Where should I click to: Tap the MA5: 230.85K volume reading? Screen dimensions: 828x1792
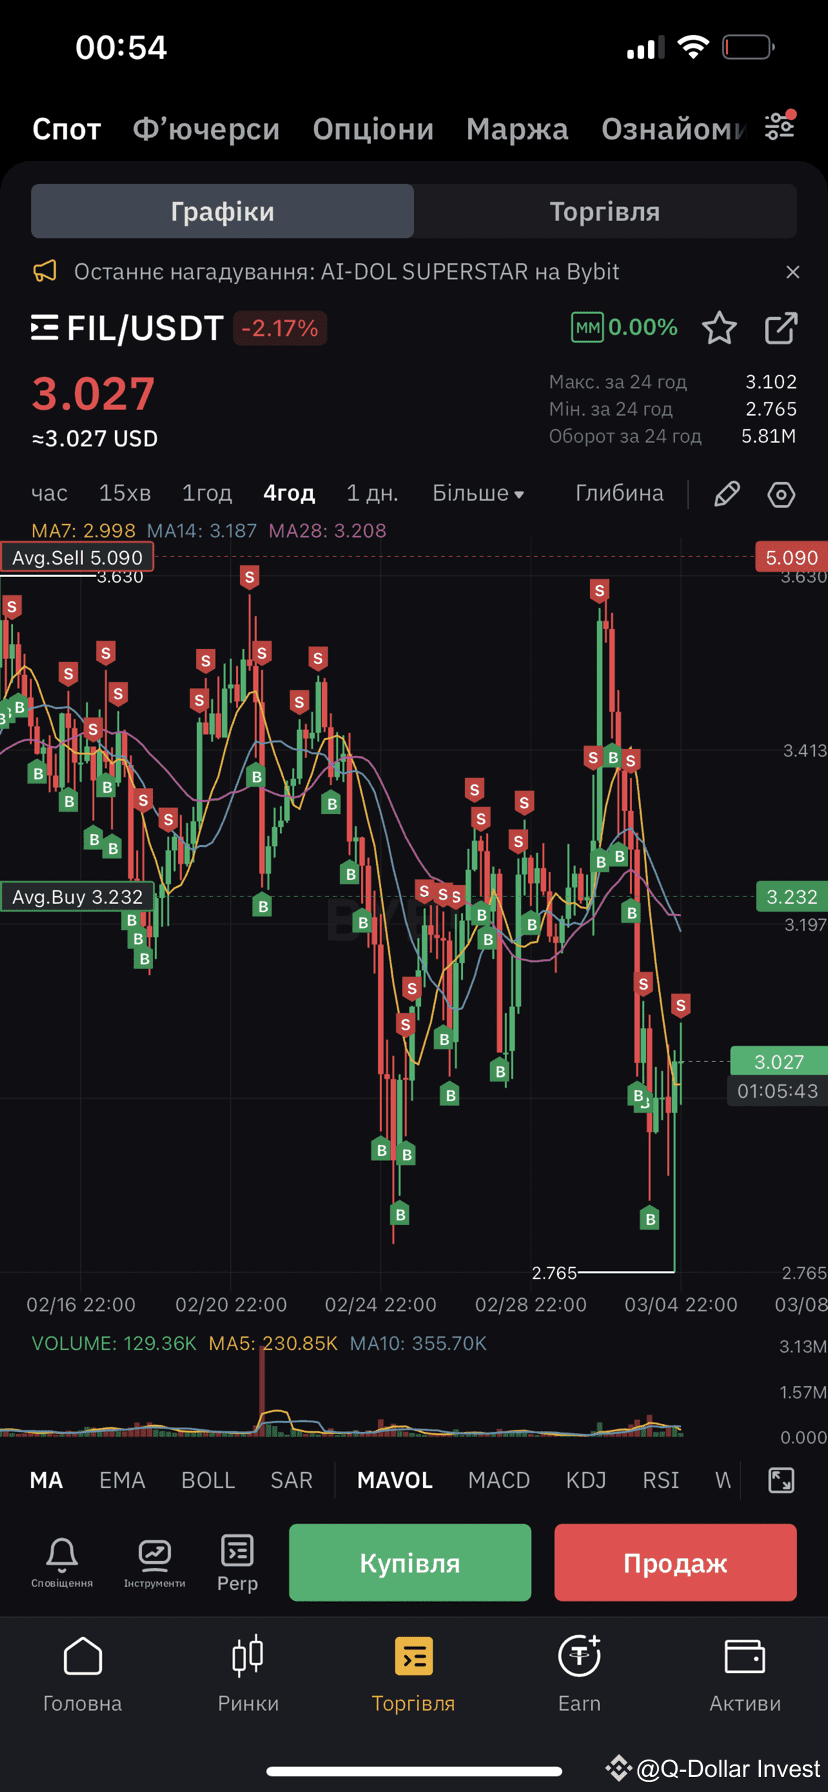(x=273, y=1343)
